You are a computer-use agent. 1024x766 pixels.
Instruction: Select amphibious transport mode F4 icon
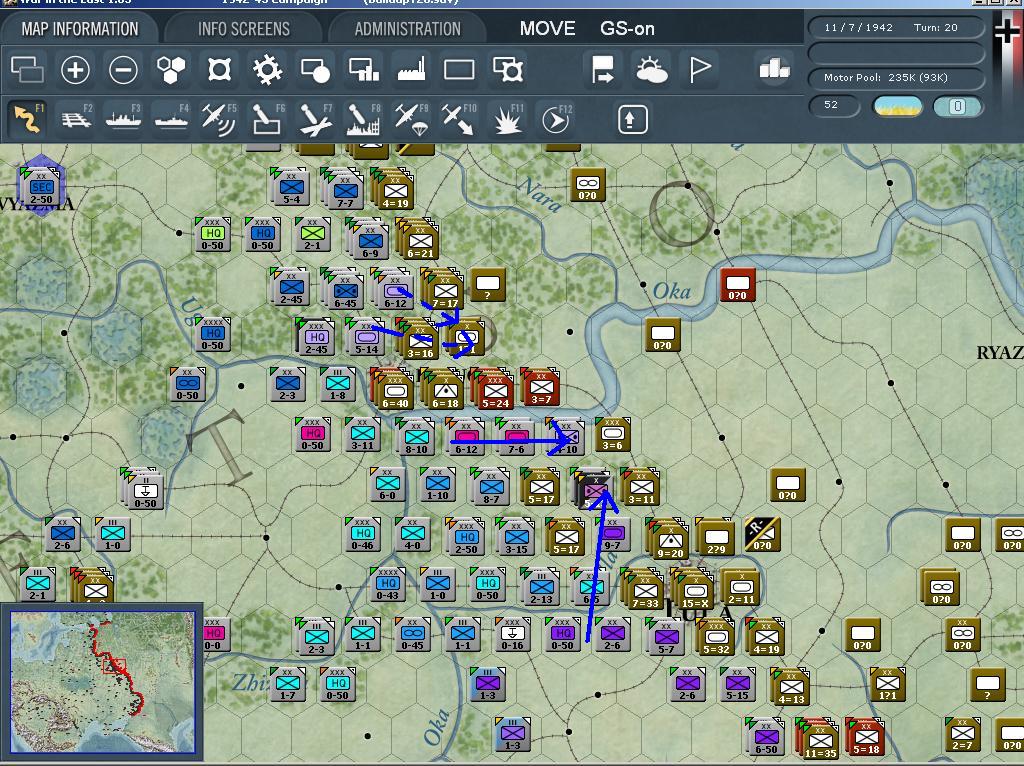tap(172, 119)
